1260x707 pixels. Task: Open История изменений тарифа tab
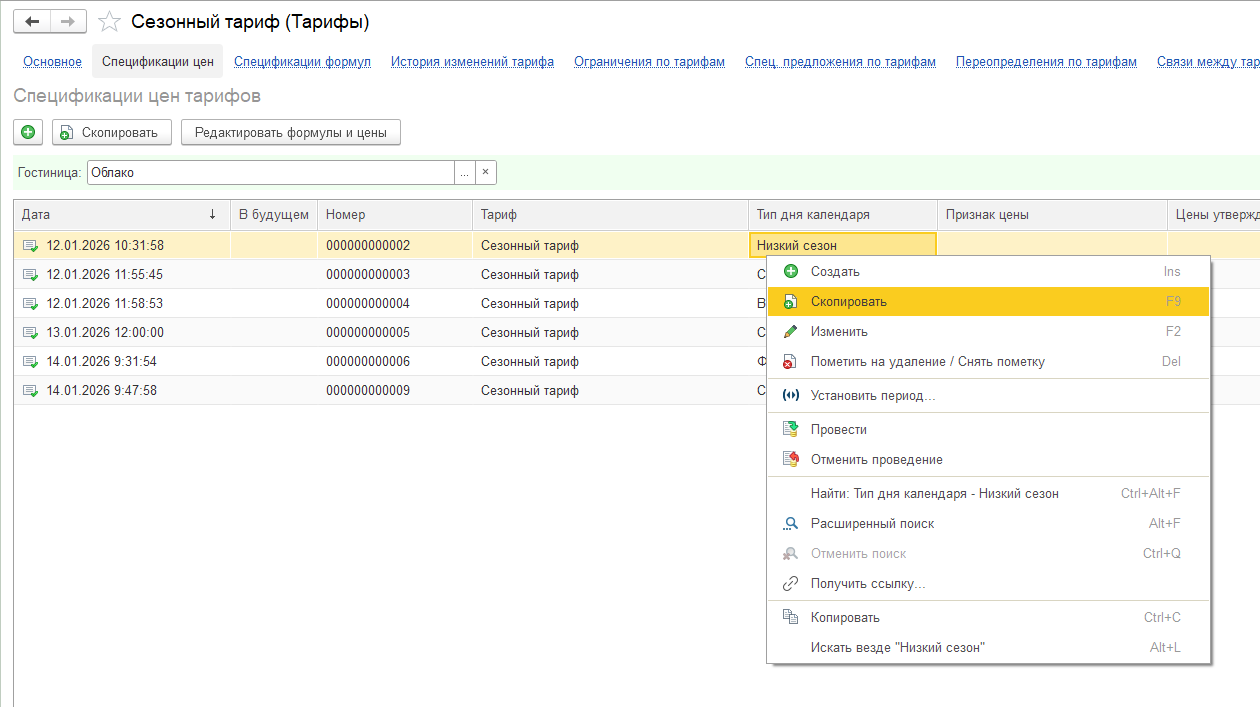click(x=472, y=61)
